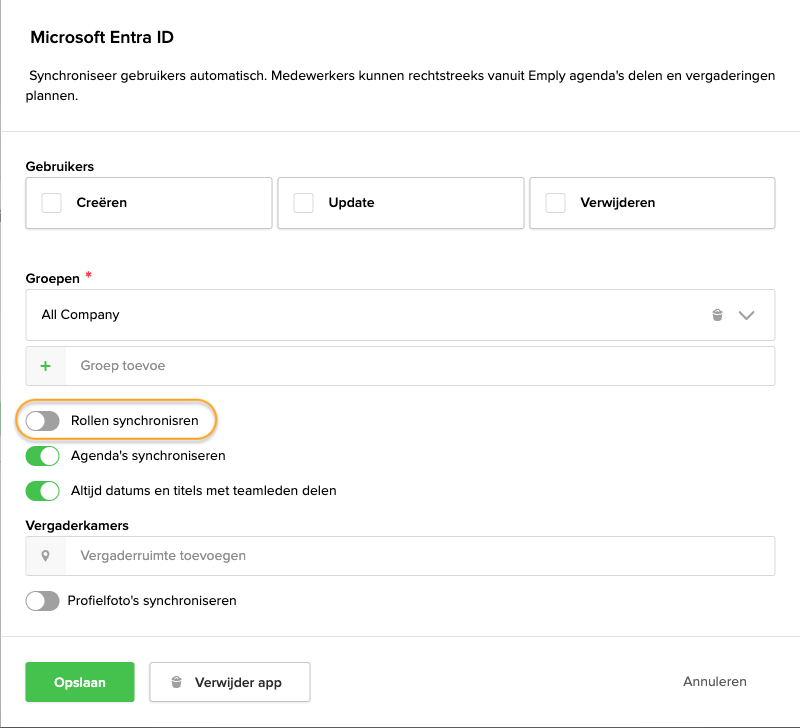Save settings with the Opslaan button
This screenshot has width=800, height=728.
tap(80, 682)
